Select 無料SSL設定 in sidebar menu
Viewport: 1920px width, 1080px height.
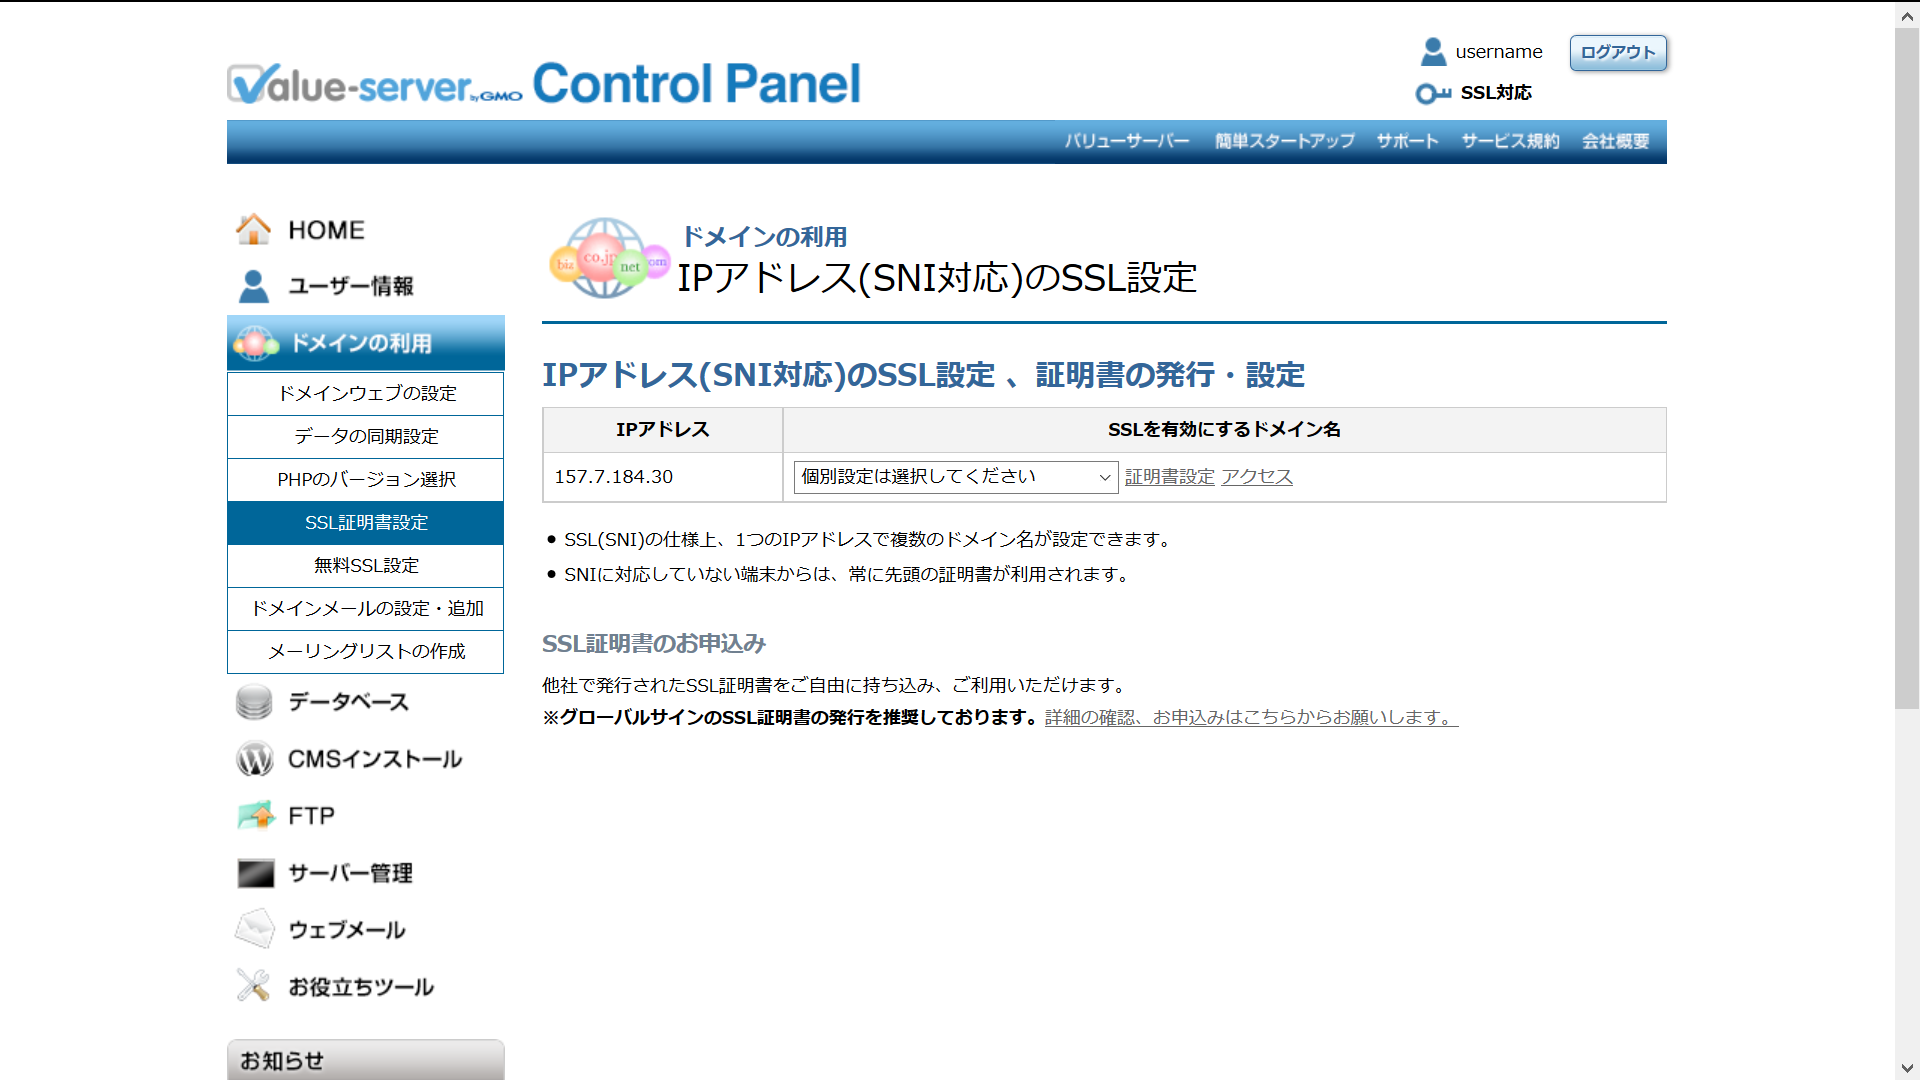[x=366, y=566]
